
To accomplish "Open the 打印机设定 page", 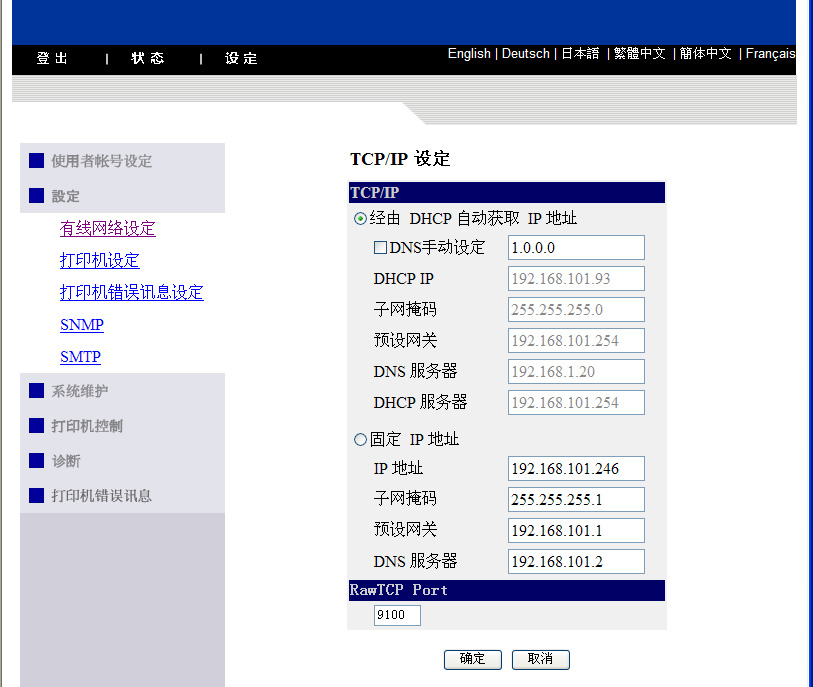I will pos(99,260).
